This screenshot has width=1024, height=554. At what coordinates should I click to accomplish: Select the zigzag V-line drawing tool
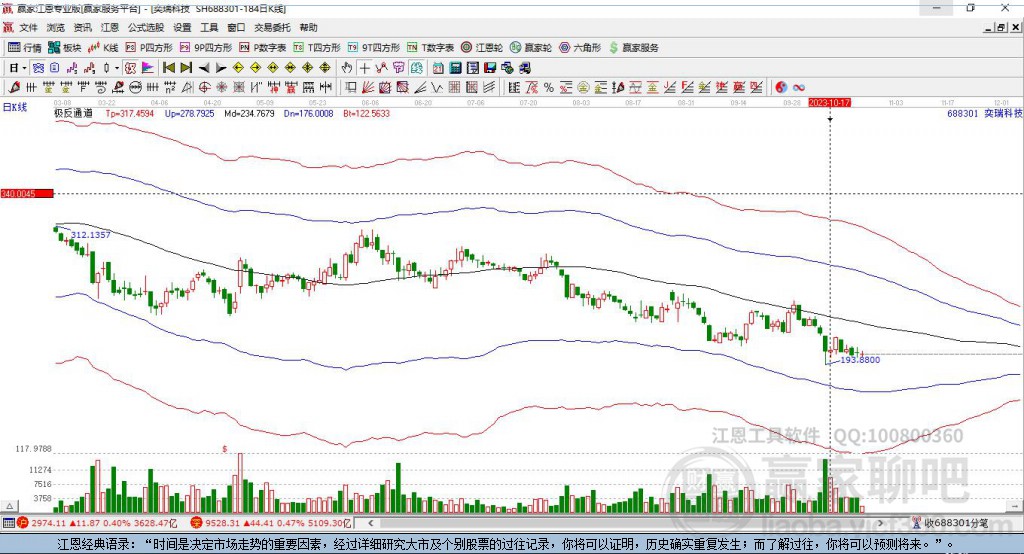tap(436, 87)
